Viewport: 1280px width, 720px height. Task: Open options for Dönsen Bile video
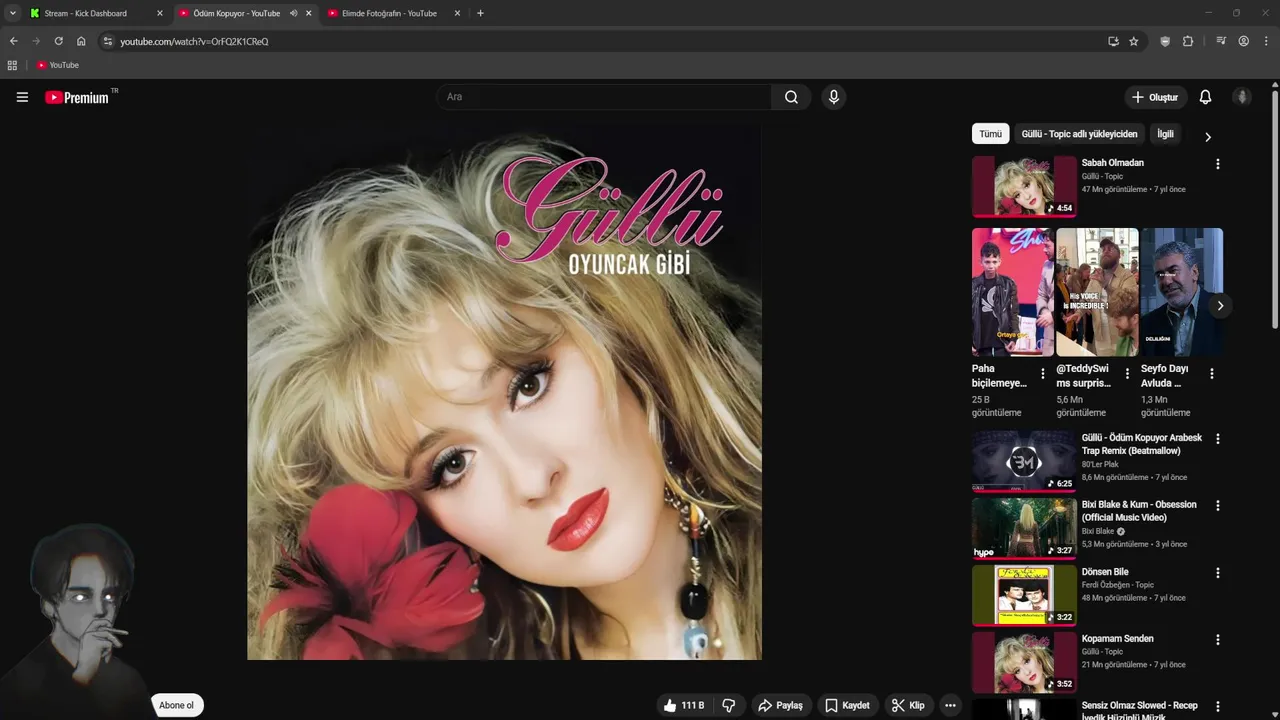[1217, 573]
